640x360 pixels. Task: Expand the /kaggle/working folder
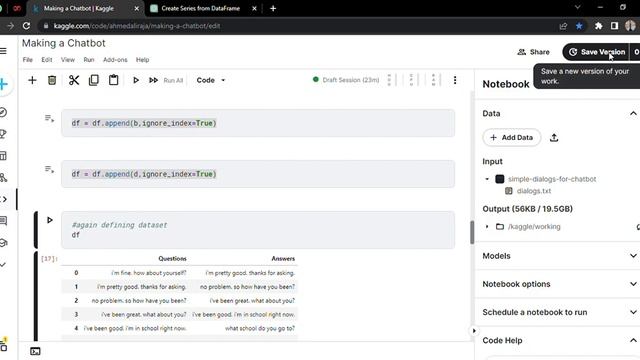[487, 227]
